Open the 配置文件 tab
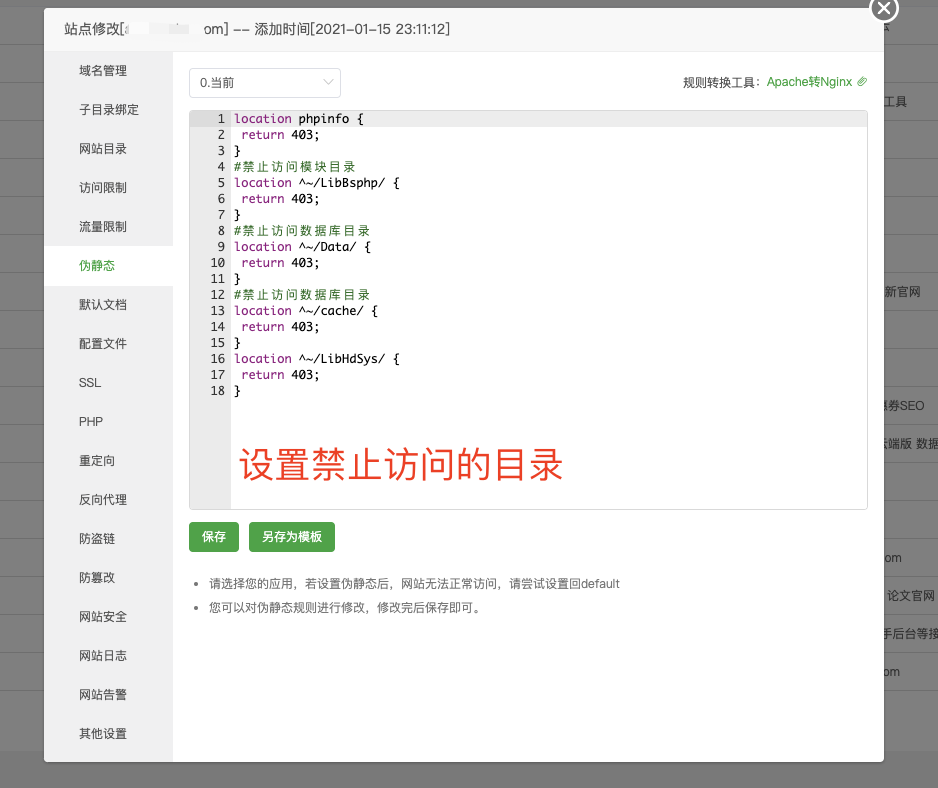Screen dimensions: 938x788 (x=103, y=343)
